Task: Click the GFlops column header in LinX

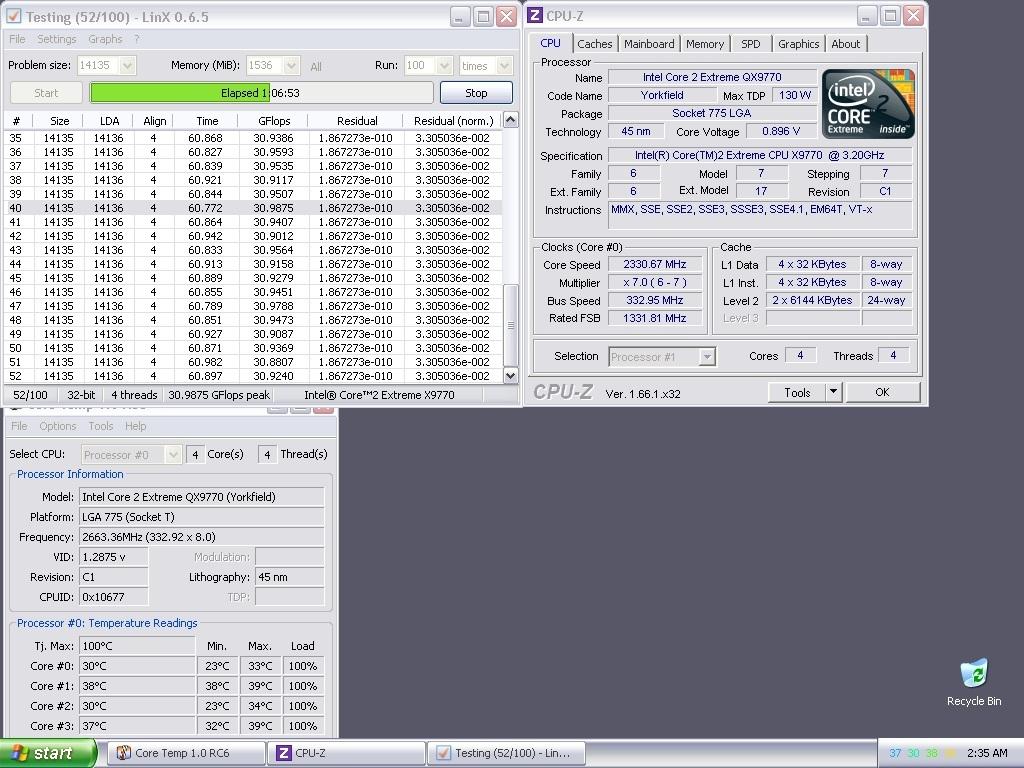Action: click(x=274, y=121)
